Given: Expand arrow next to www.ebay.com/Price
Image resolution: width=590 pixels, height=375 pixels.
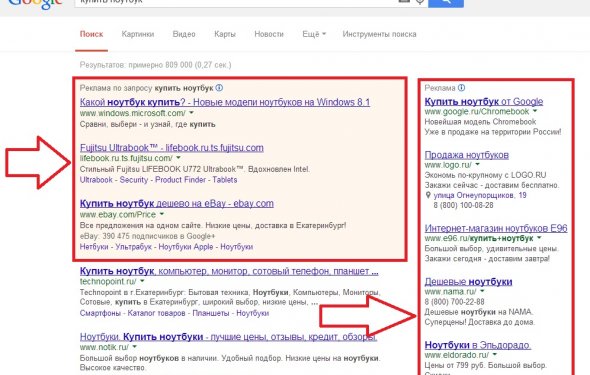Looking at the screenshot, I should pyautogui.click(x=162, y=214).
